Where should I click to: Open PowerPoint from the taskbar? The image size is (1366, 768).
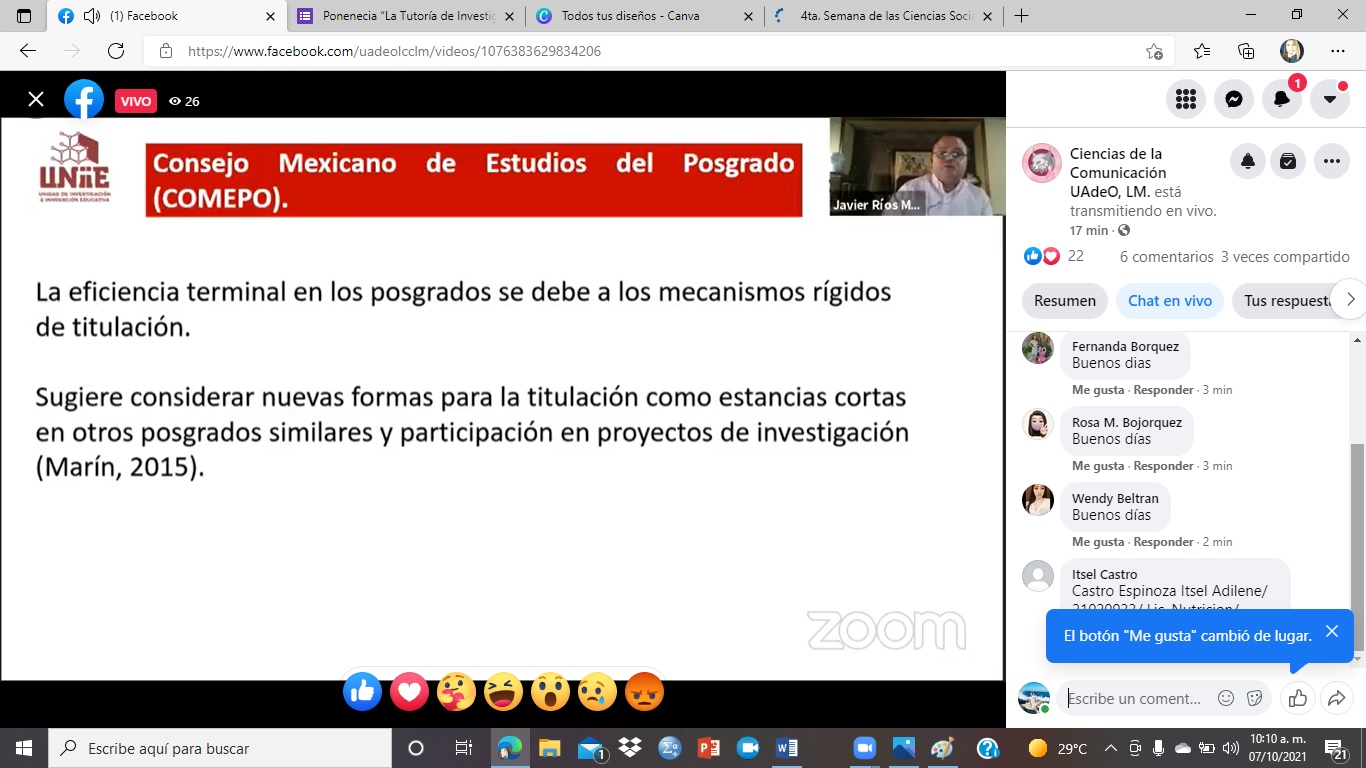point(709,748)
